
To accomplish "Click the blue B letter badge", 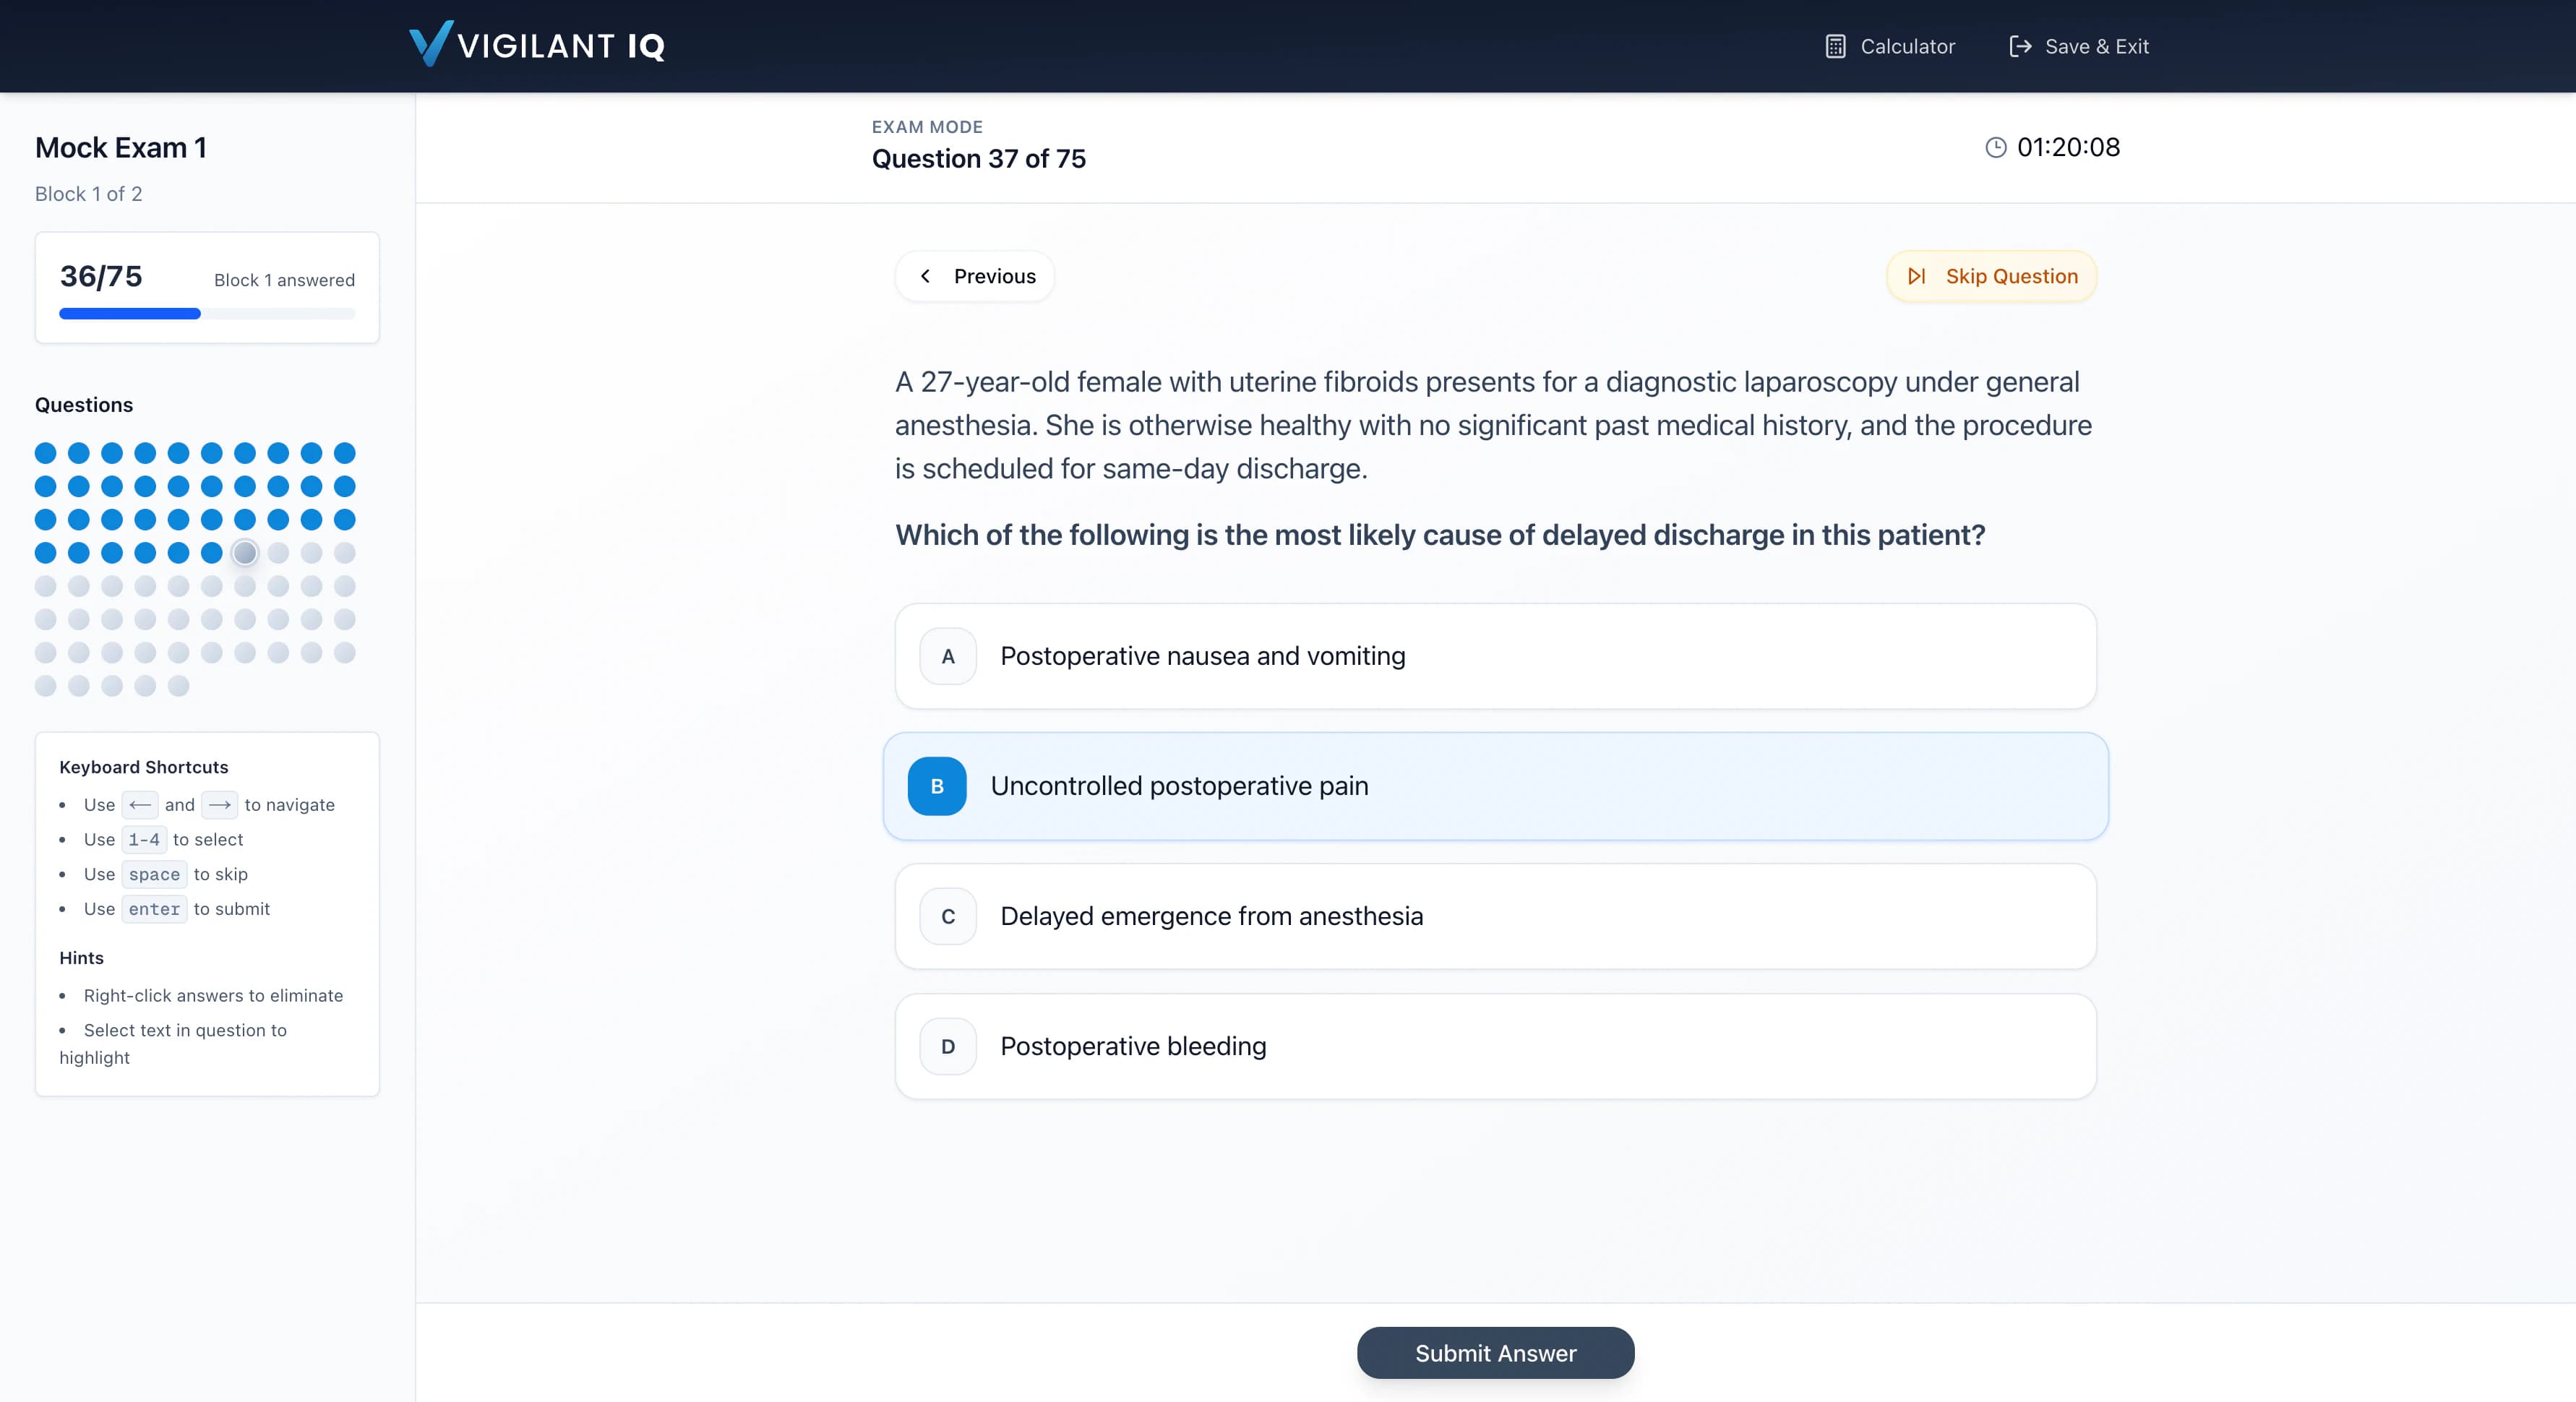I will point(937,786).
